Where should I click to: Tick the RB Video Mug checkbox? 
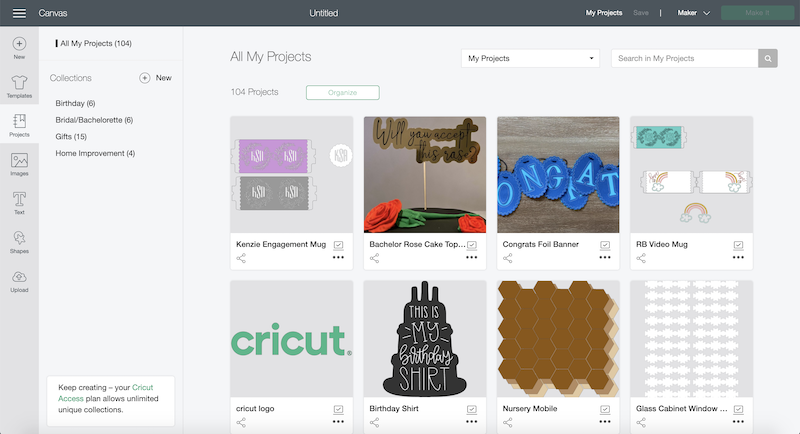click(738, 245)
